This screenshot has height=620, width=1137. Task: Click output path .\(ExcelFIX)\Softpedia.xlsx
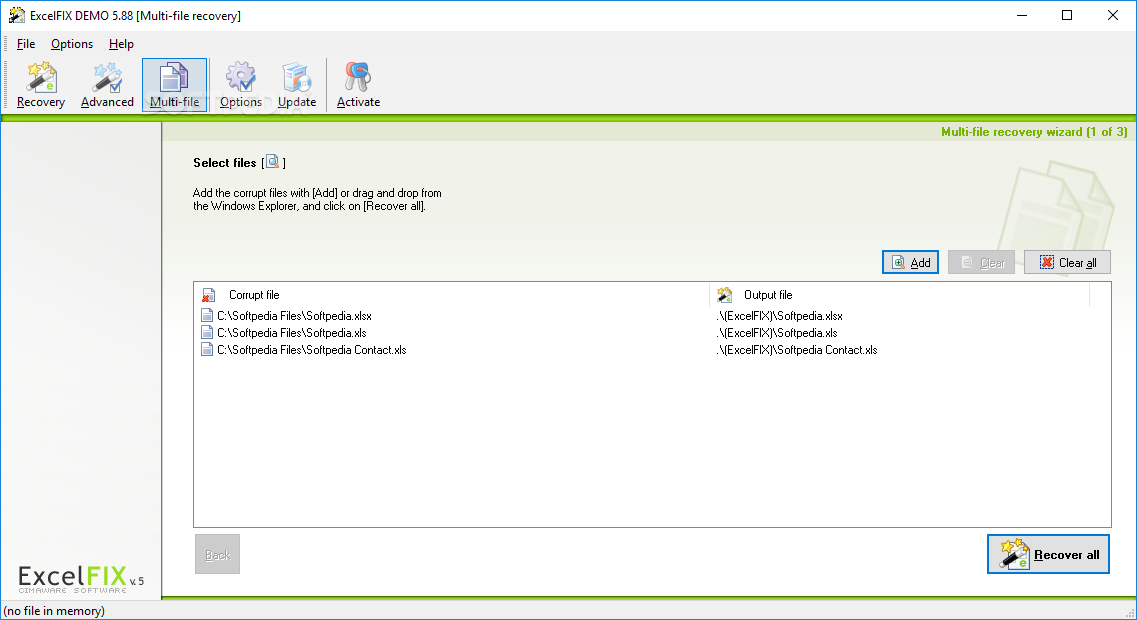780,316
